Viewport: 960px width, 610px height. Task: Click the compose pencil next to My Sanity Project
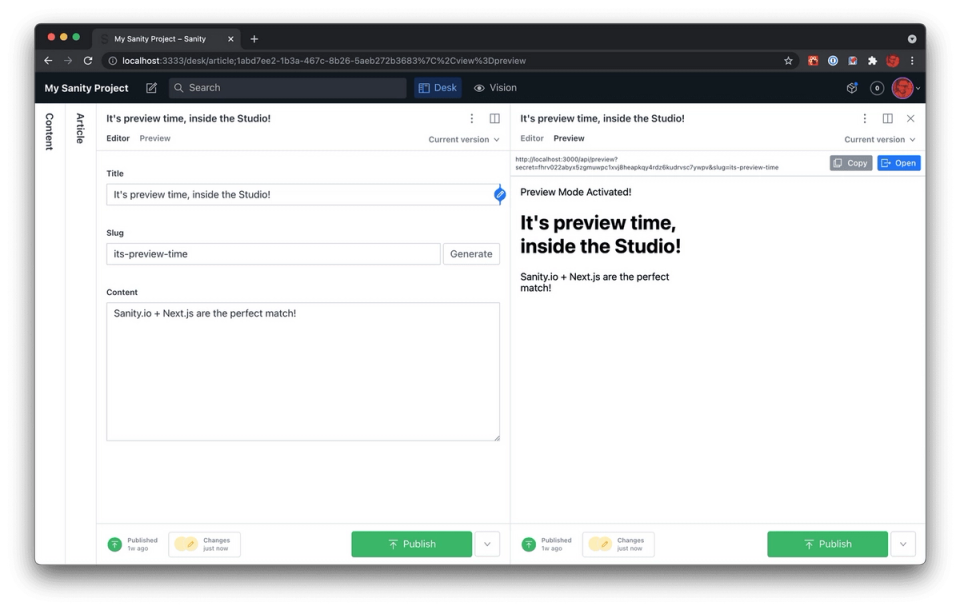pos(152,88)
